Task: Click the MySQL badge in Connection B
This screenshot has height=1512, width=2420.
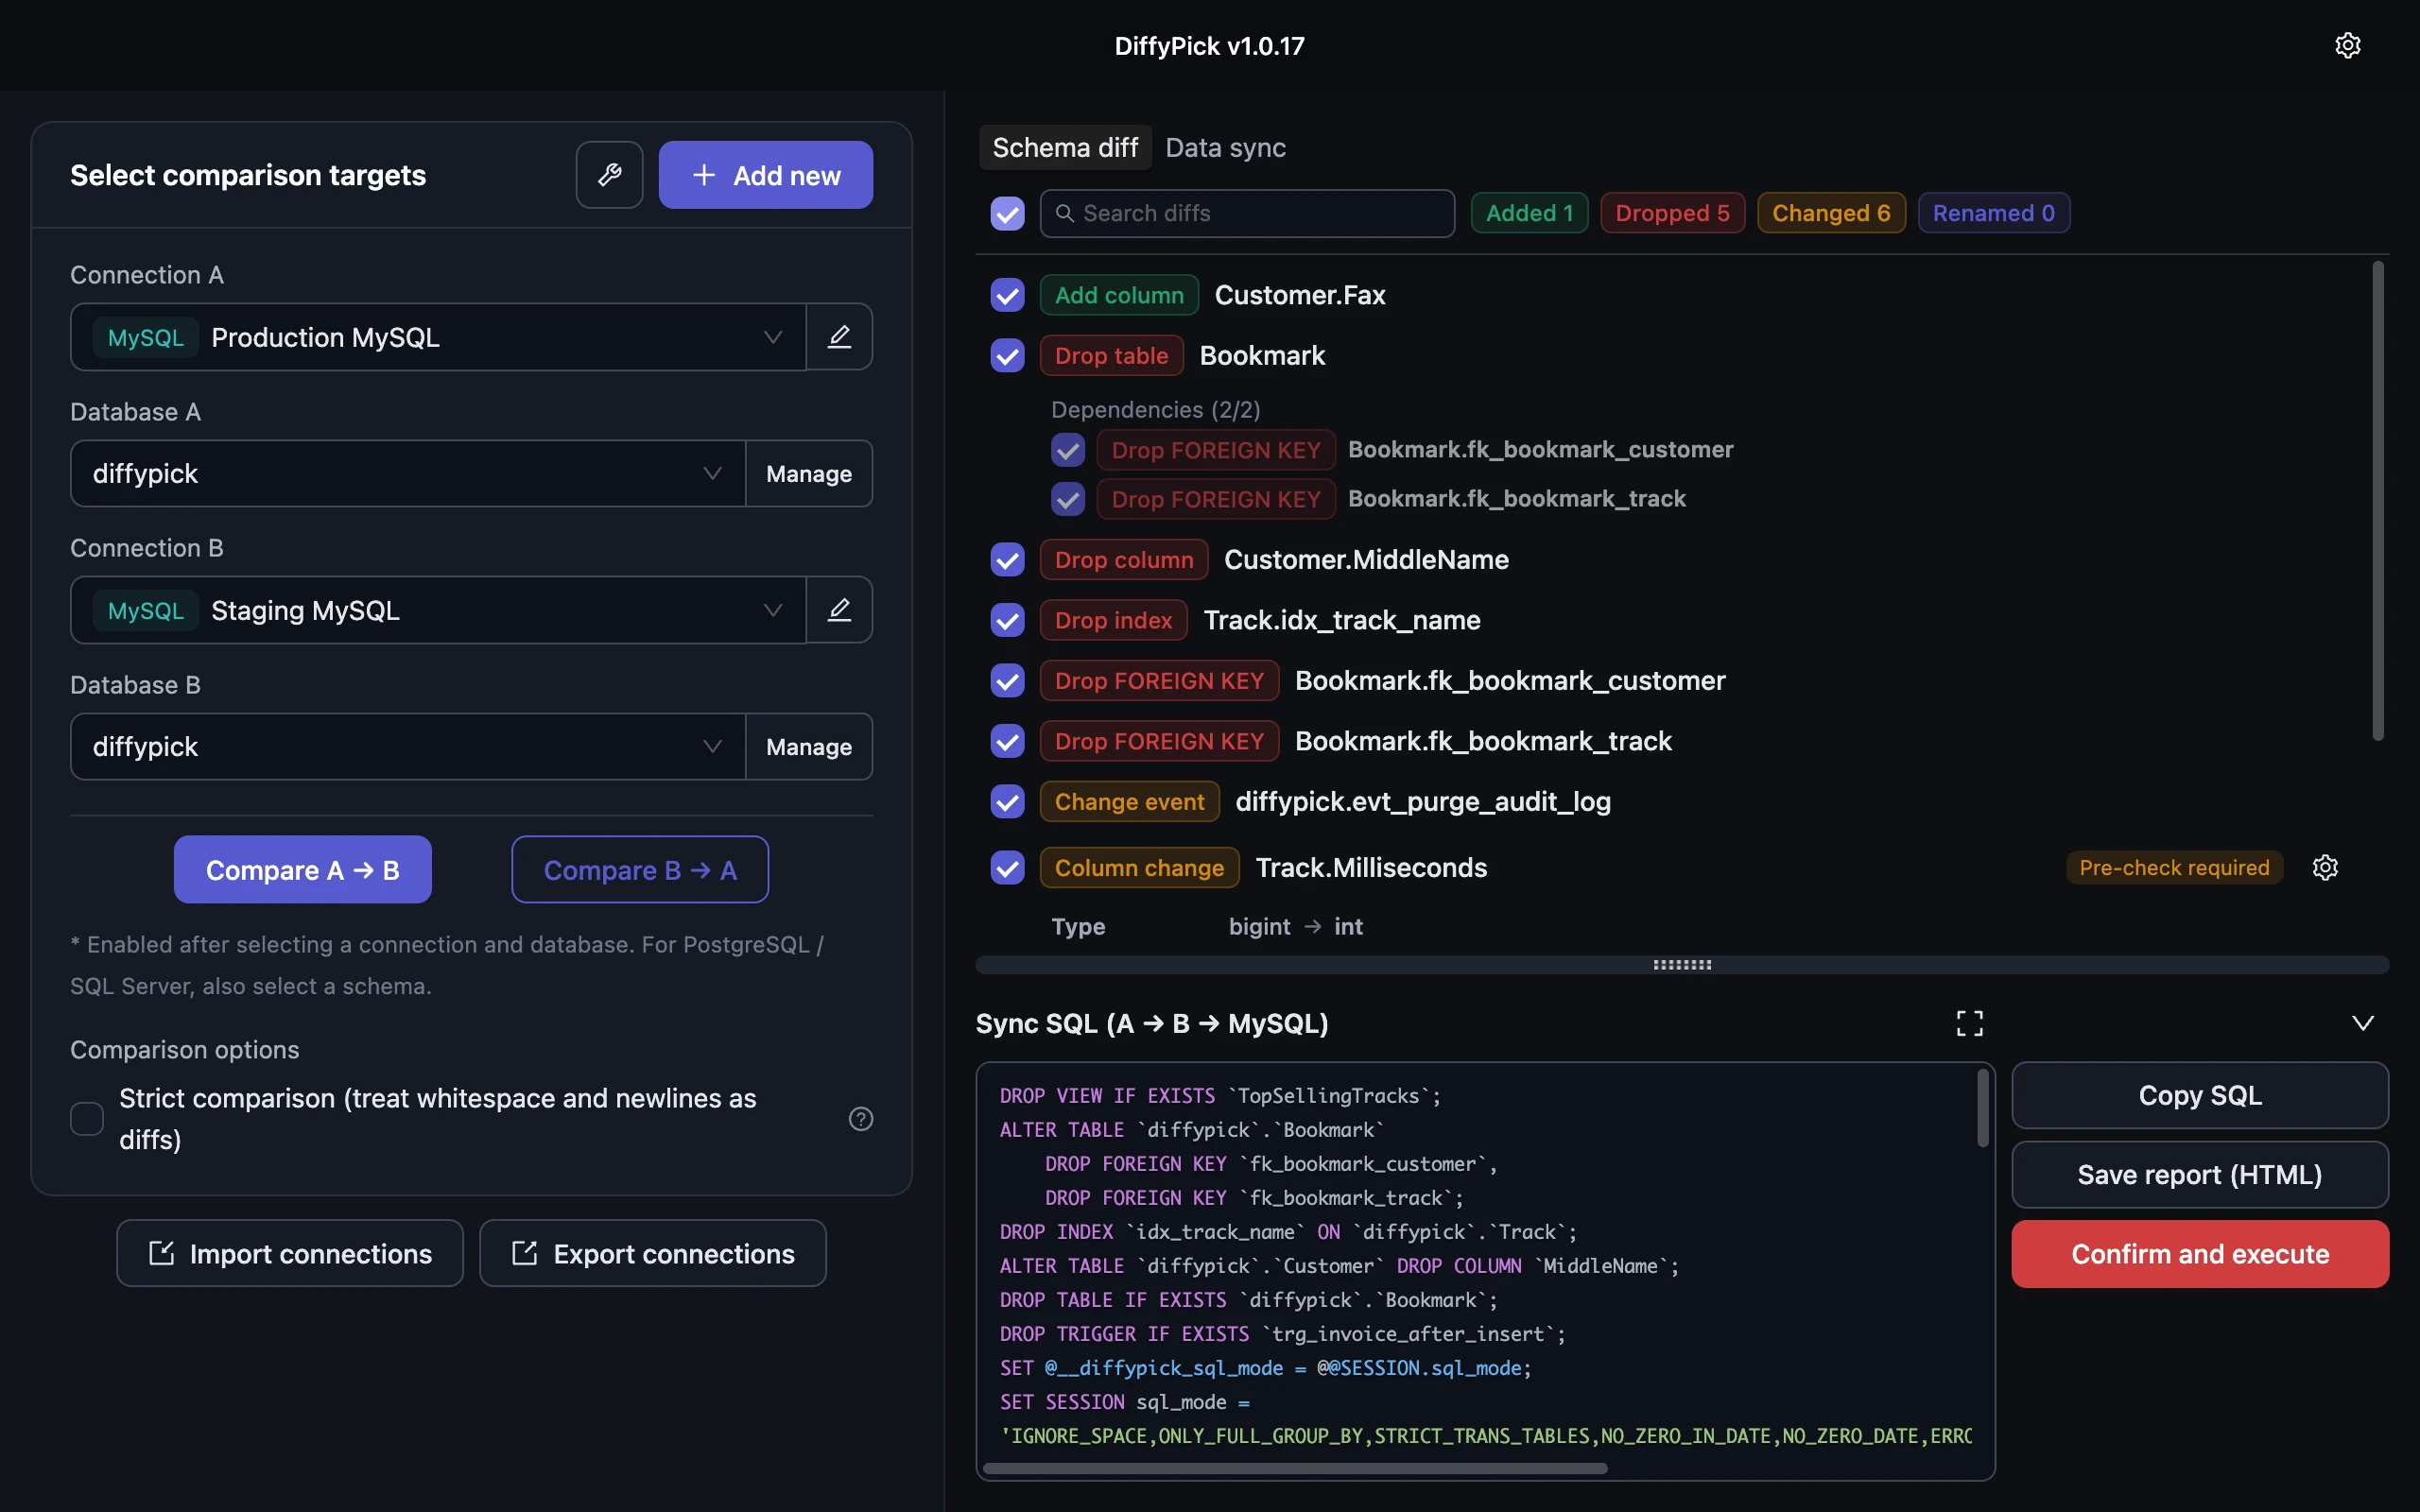Action: [x=146, y=610]
